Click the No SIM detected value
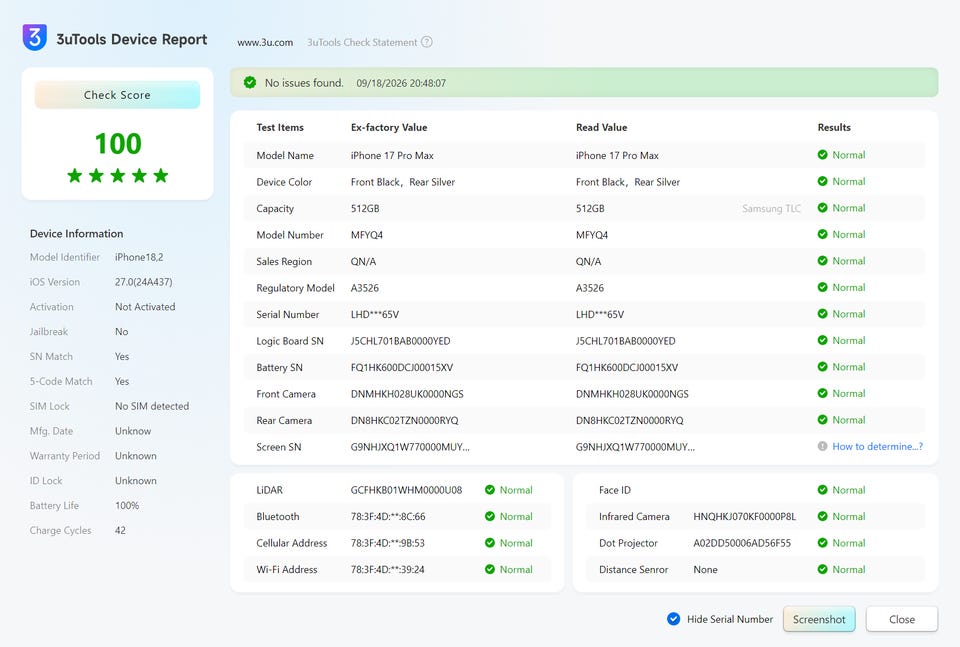This screenshot has height=647, width=960. pyautogui.click(x=152, y=406)
